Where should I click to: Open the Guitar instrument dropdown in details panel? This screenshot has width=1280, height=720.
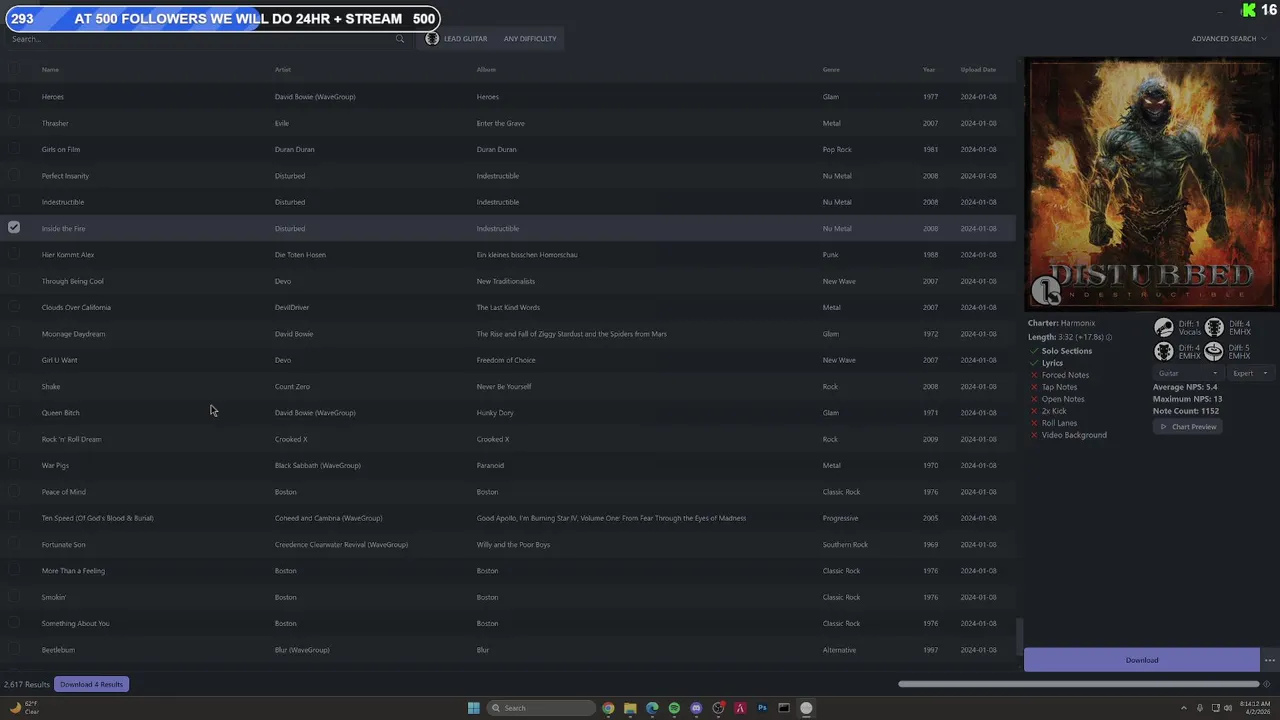1187,373
